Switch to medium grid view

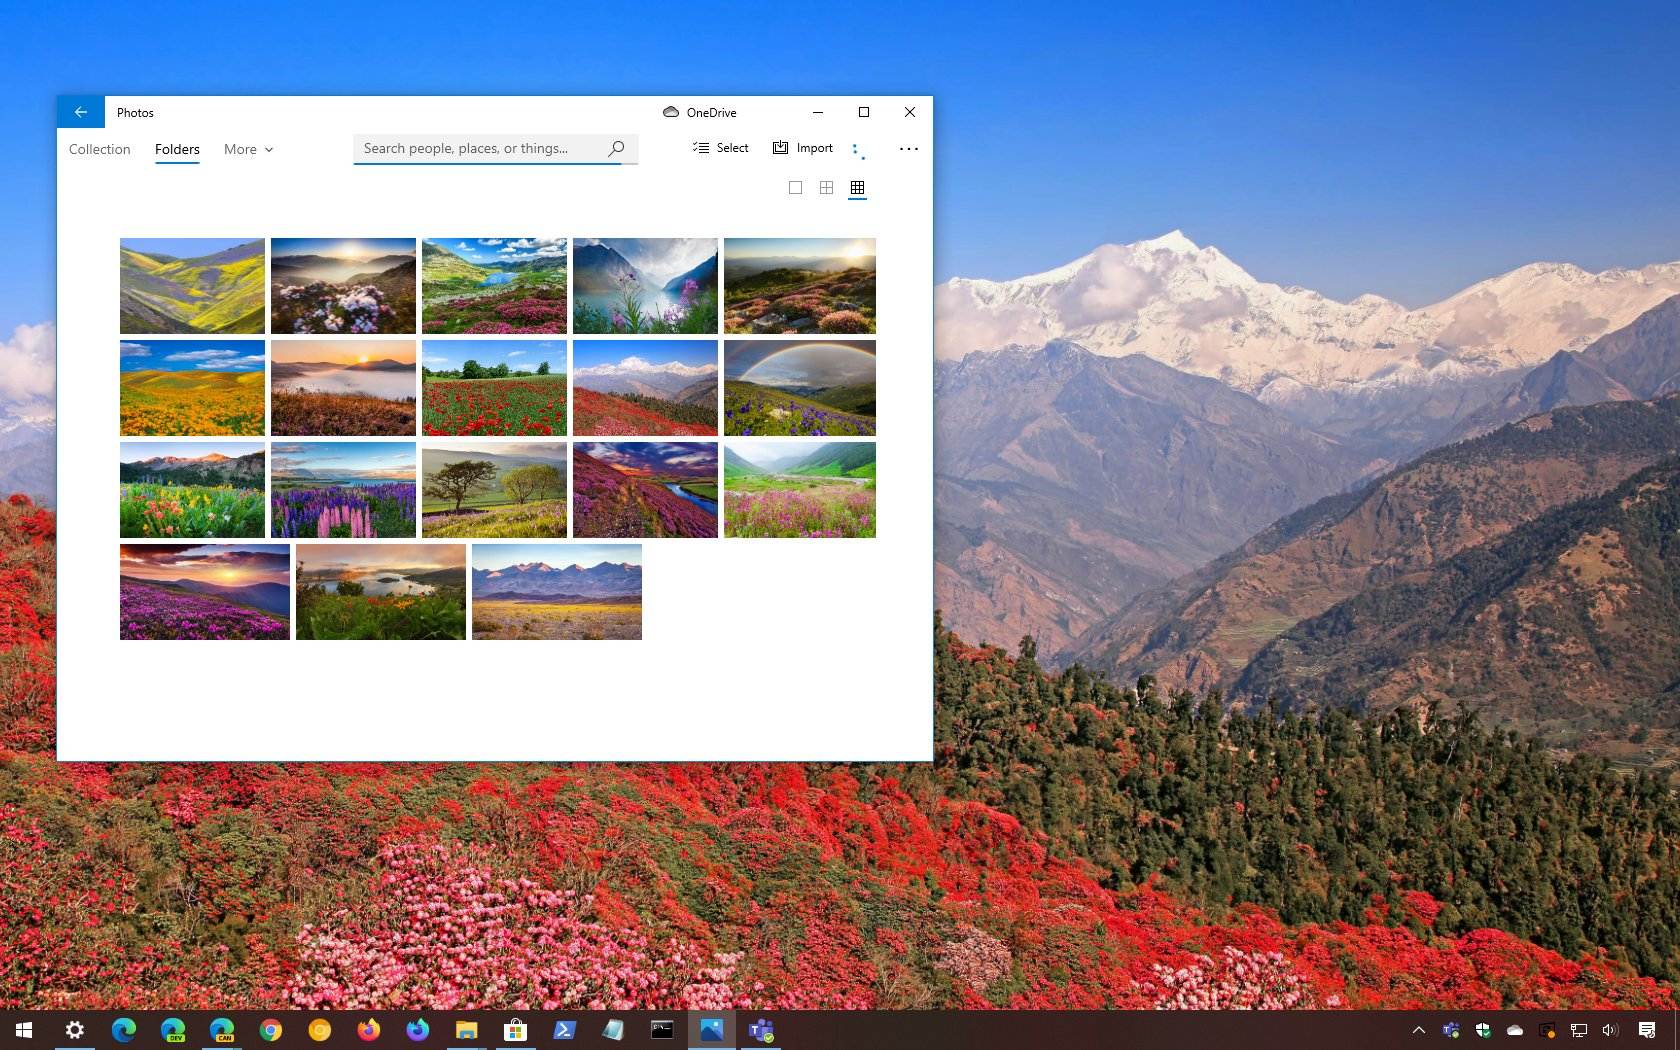point(826,188)
